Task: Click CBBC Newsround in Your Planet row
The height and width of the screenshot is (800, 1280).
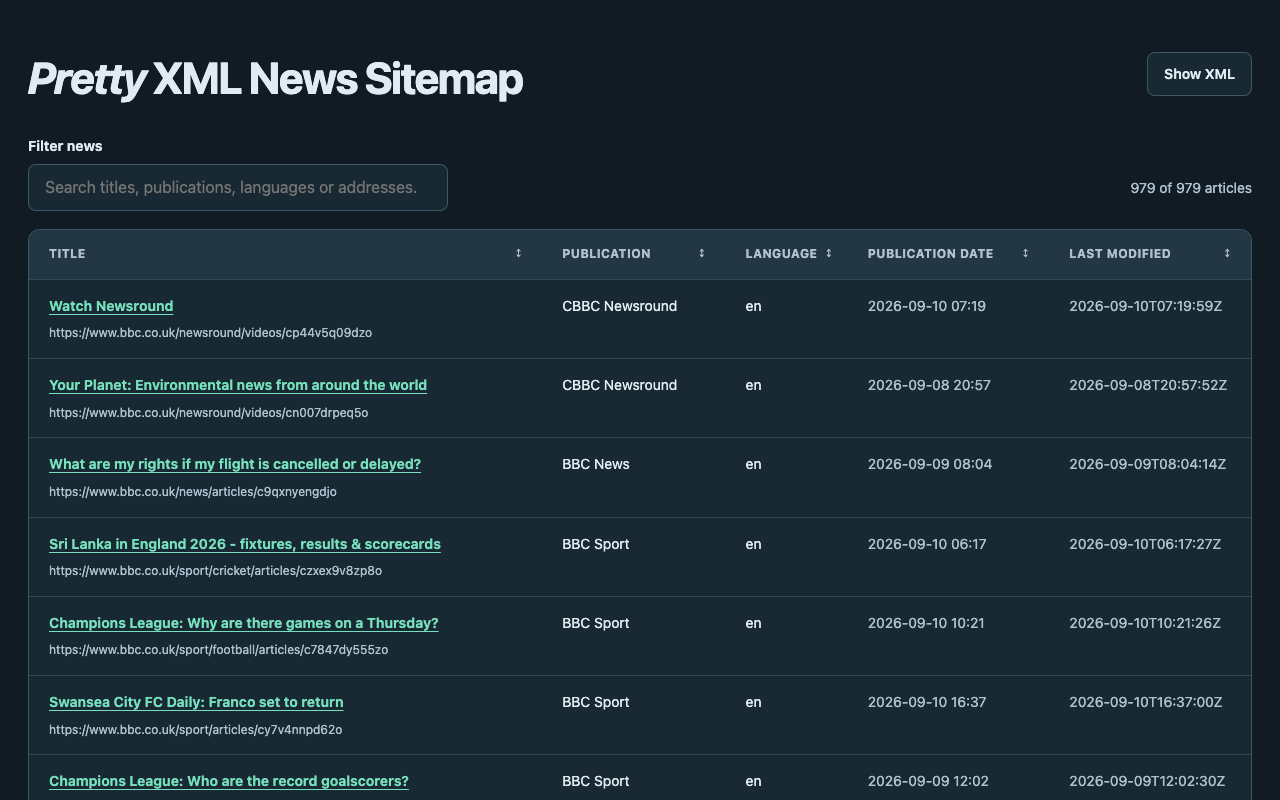Action: pos(619,385)
